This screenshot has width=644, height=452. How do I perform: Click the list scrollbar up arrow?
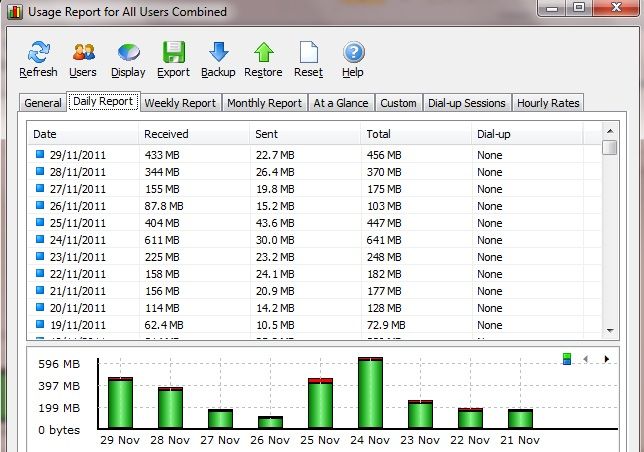(609, 131)
